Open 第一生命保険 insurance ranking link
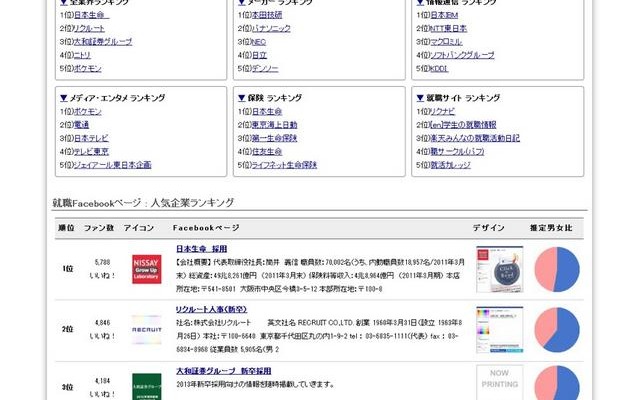The height and width of the screenshot is (400, 640). point(274,138)
